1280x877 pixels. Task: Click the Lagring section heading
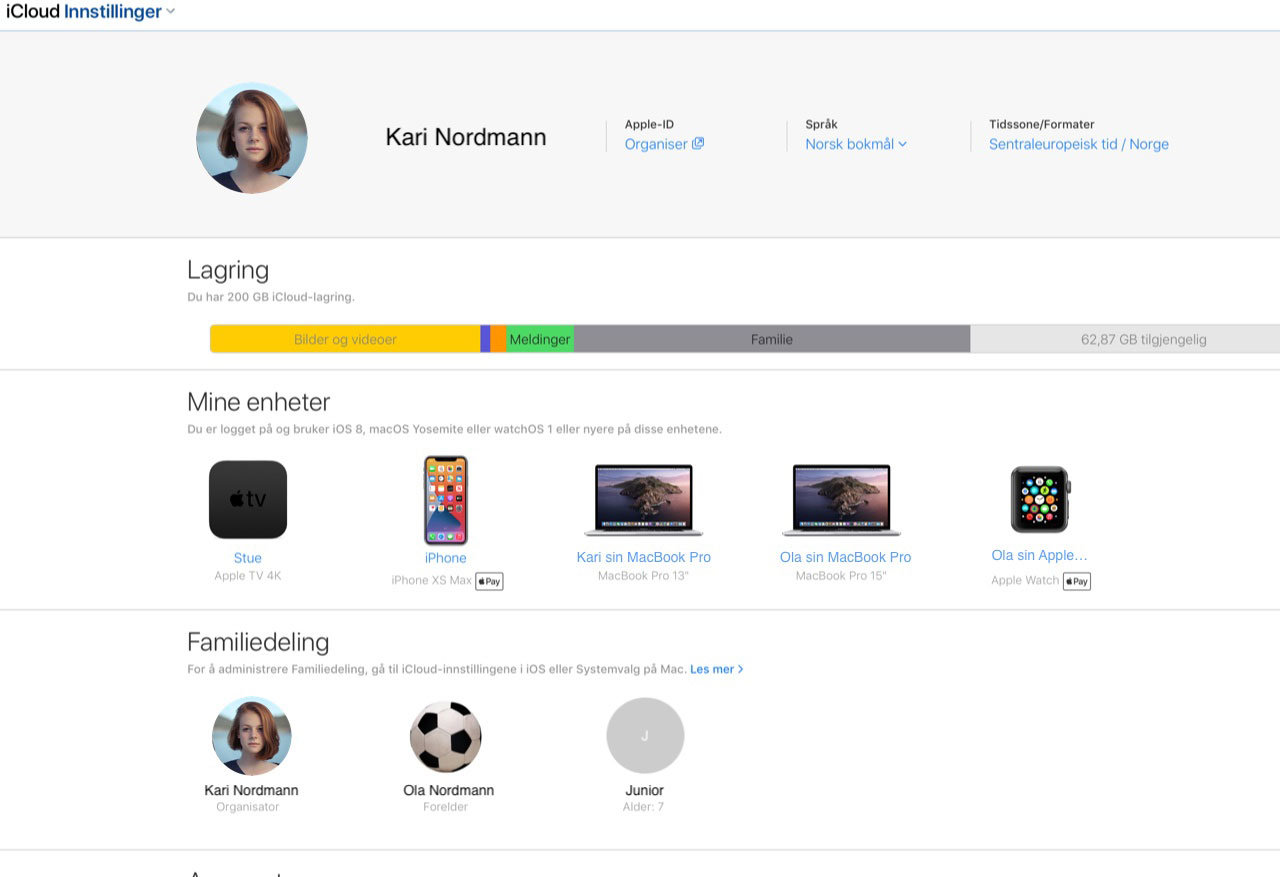228,271
